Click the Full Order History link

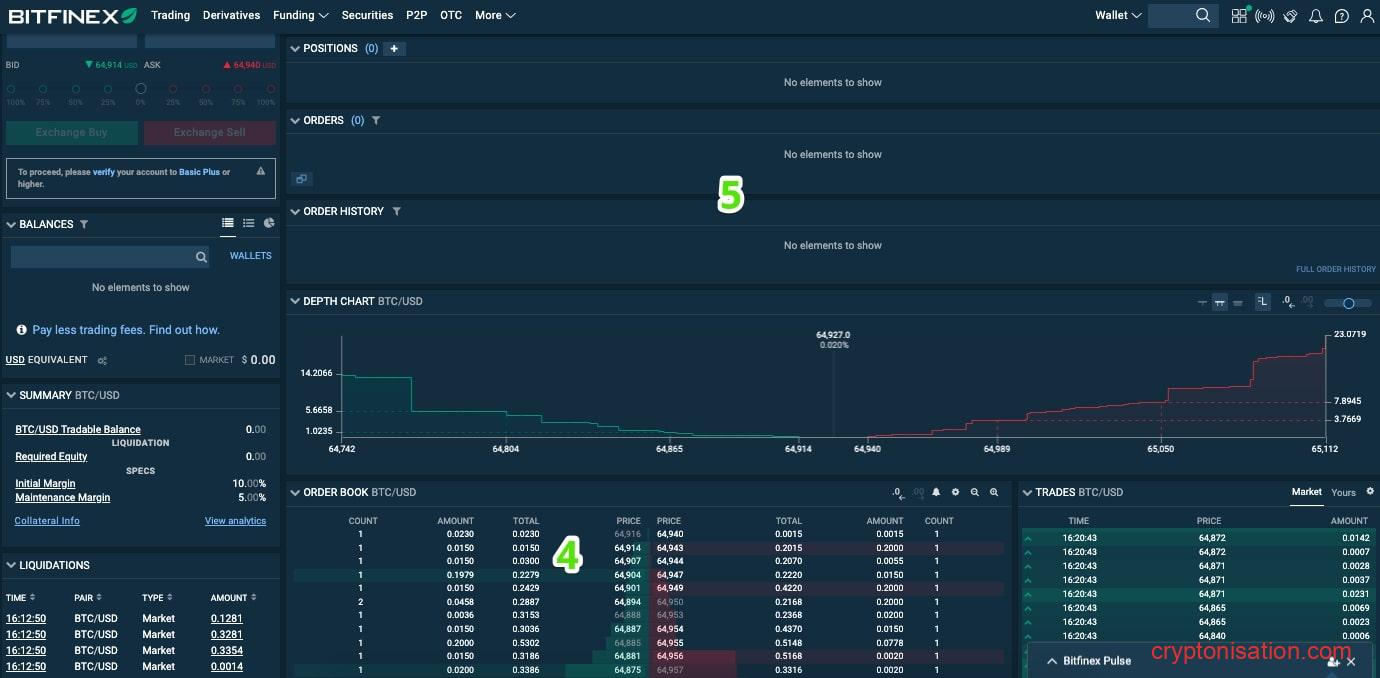point(1335,269)
